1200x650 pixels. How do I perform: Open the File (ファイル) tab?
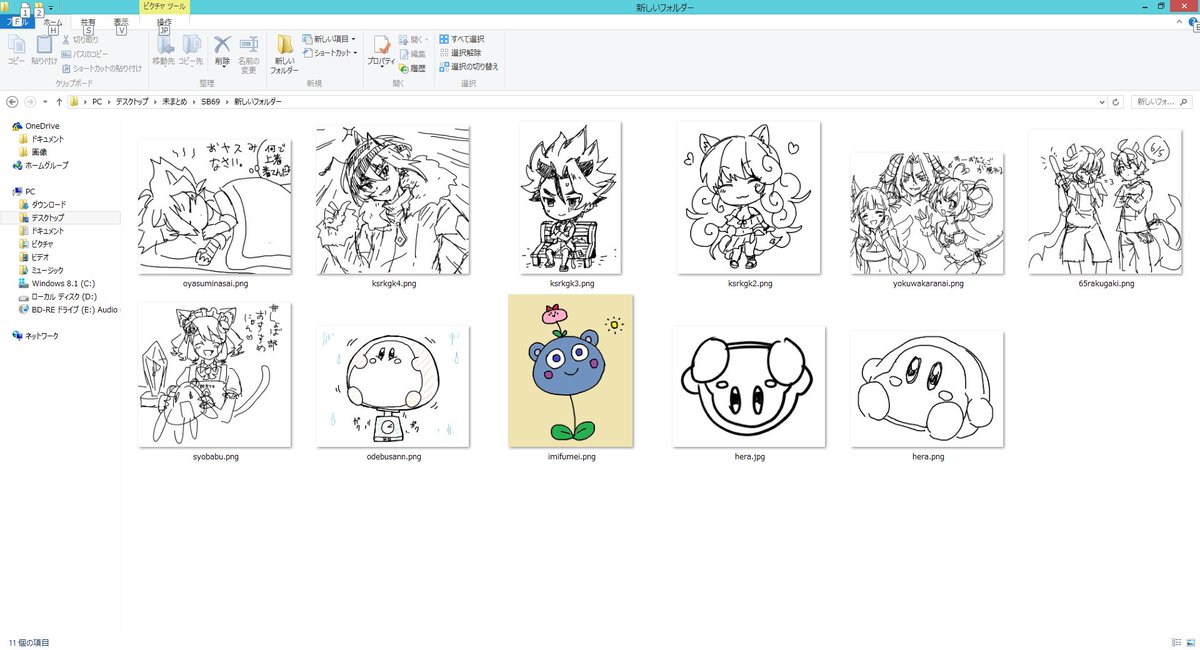pyautogui.click(x=18, y=21)
